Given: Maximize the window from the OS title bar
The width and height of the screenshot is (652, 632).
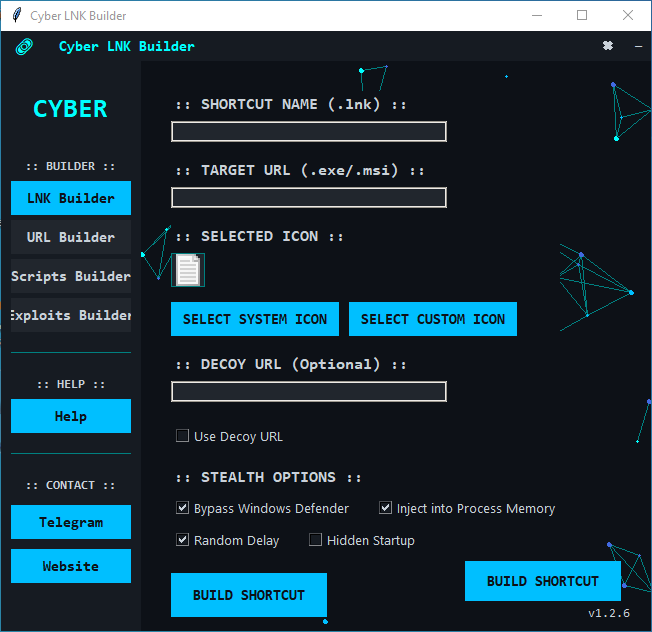Looking at the screenshot, I should [582, 15].
